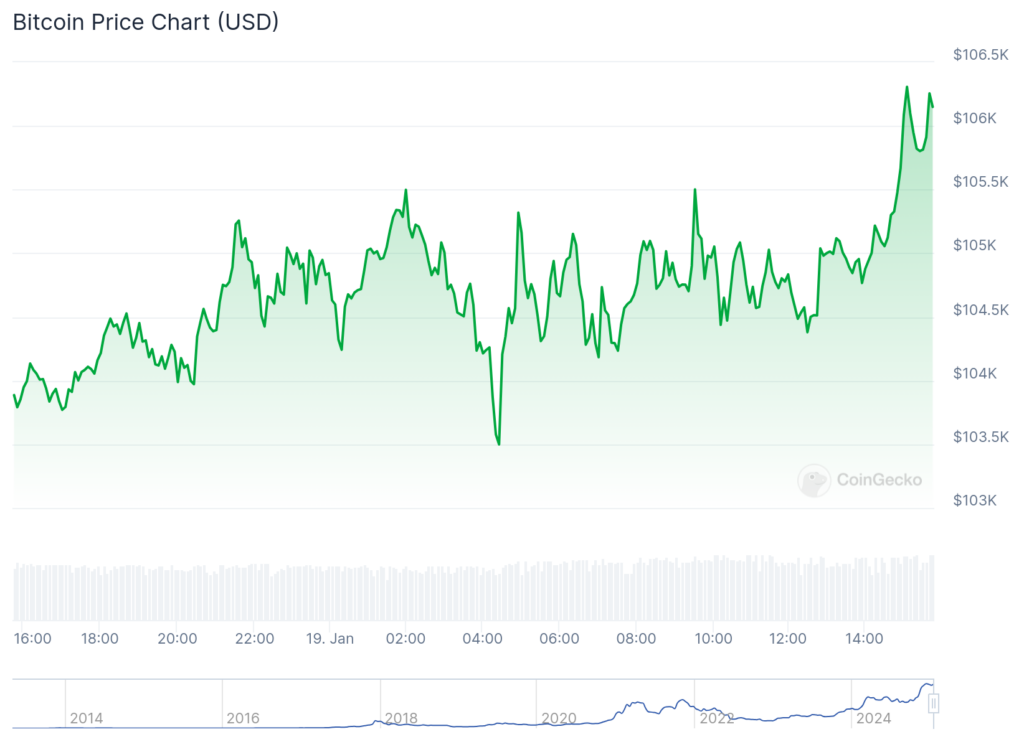Click the Bitcoin Price Chart (USD) title
Screen dimensions: 1024x747
tap(145, 22)
